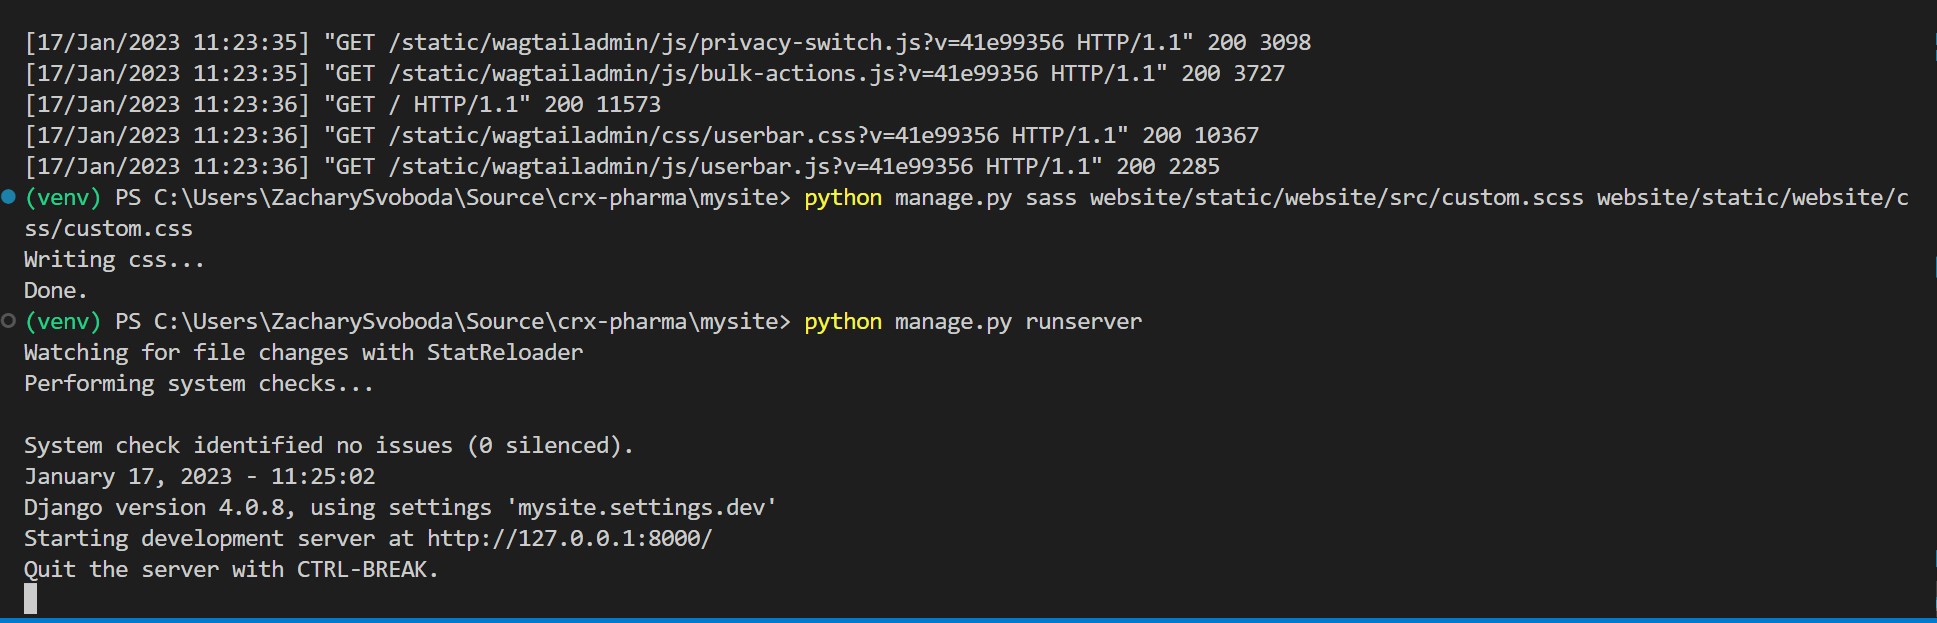
Task: Click the privacy-switch.js GET request log line
Action: [668, 42]
